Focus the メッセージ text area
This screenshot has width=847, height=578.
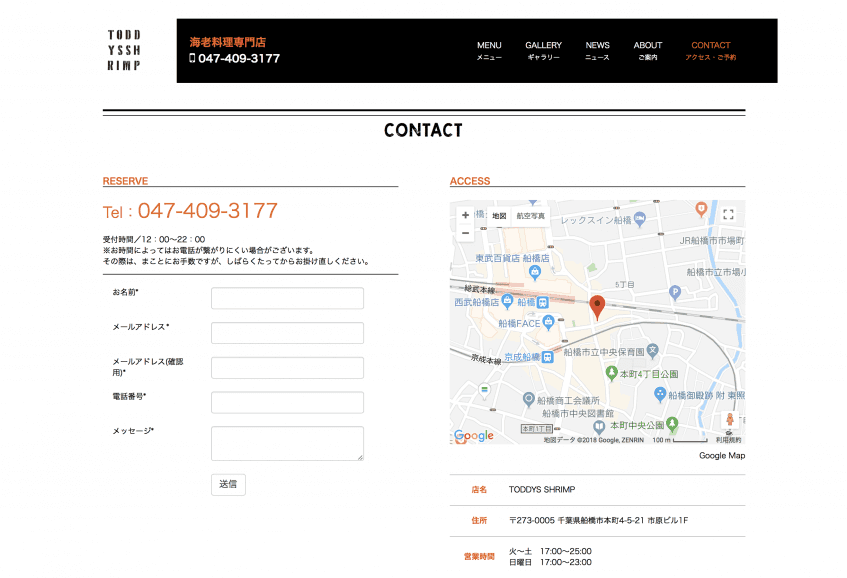[x=287, y=443]
